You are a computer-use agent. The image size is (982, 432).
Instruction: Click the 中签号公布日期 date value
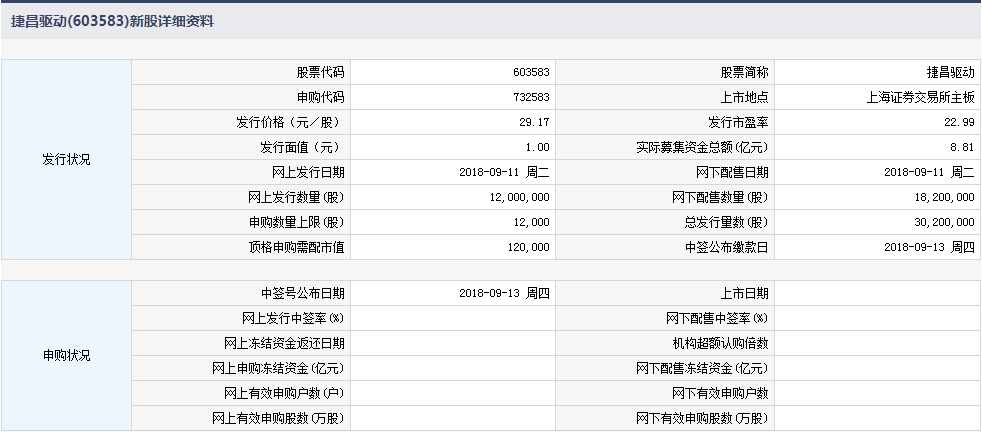point(504,294)
